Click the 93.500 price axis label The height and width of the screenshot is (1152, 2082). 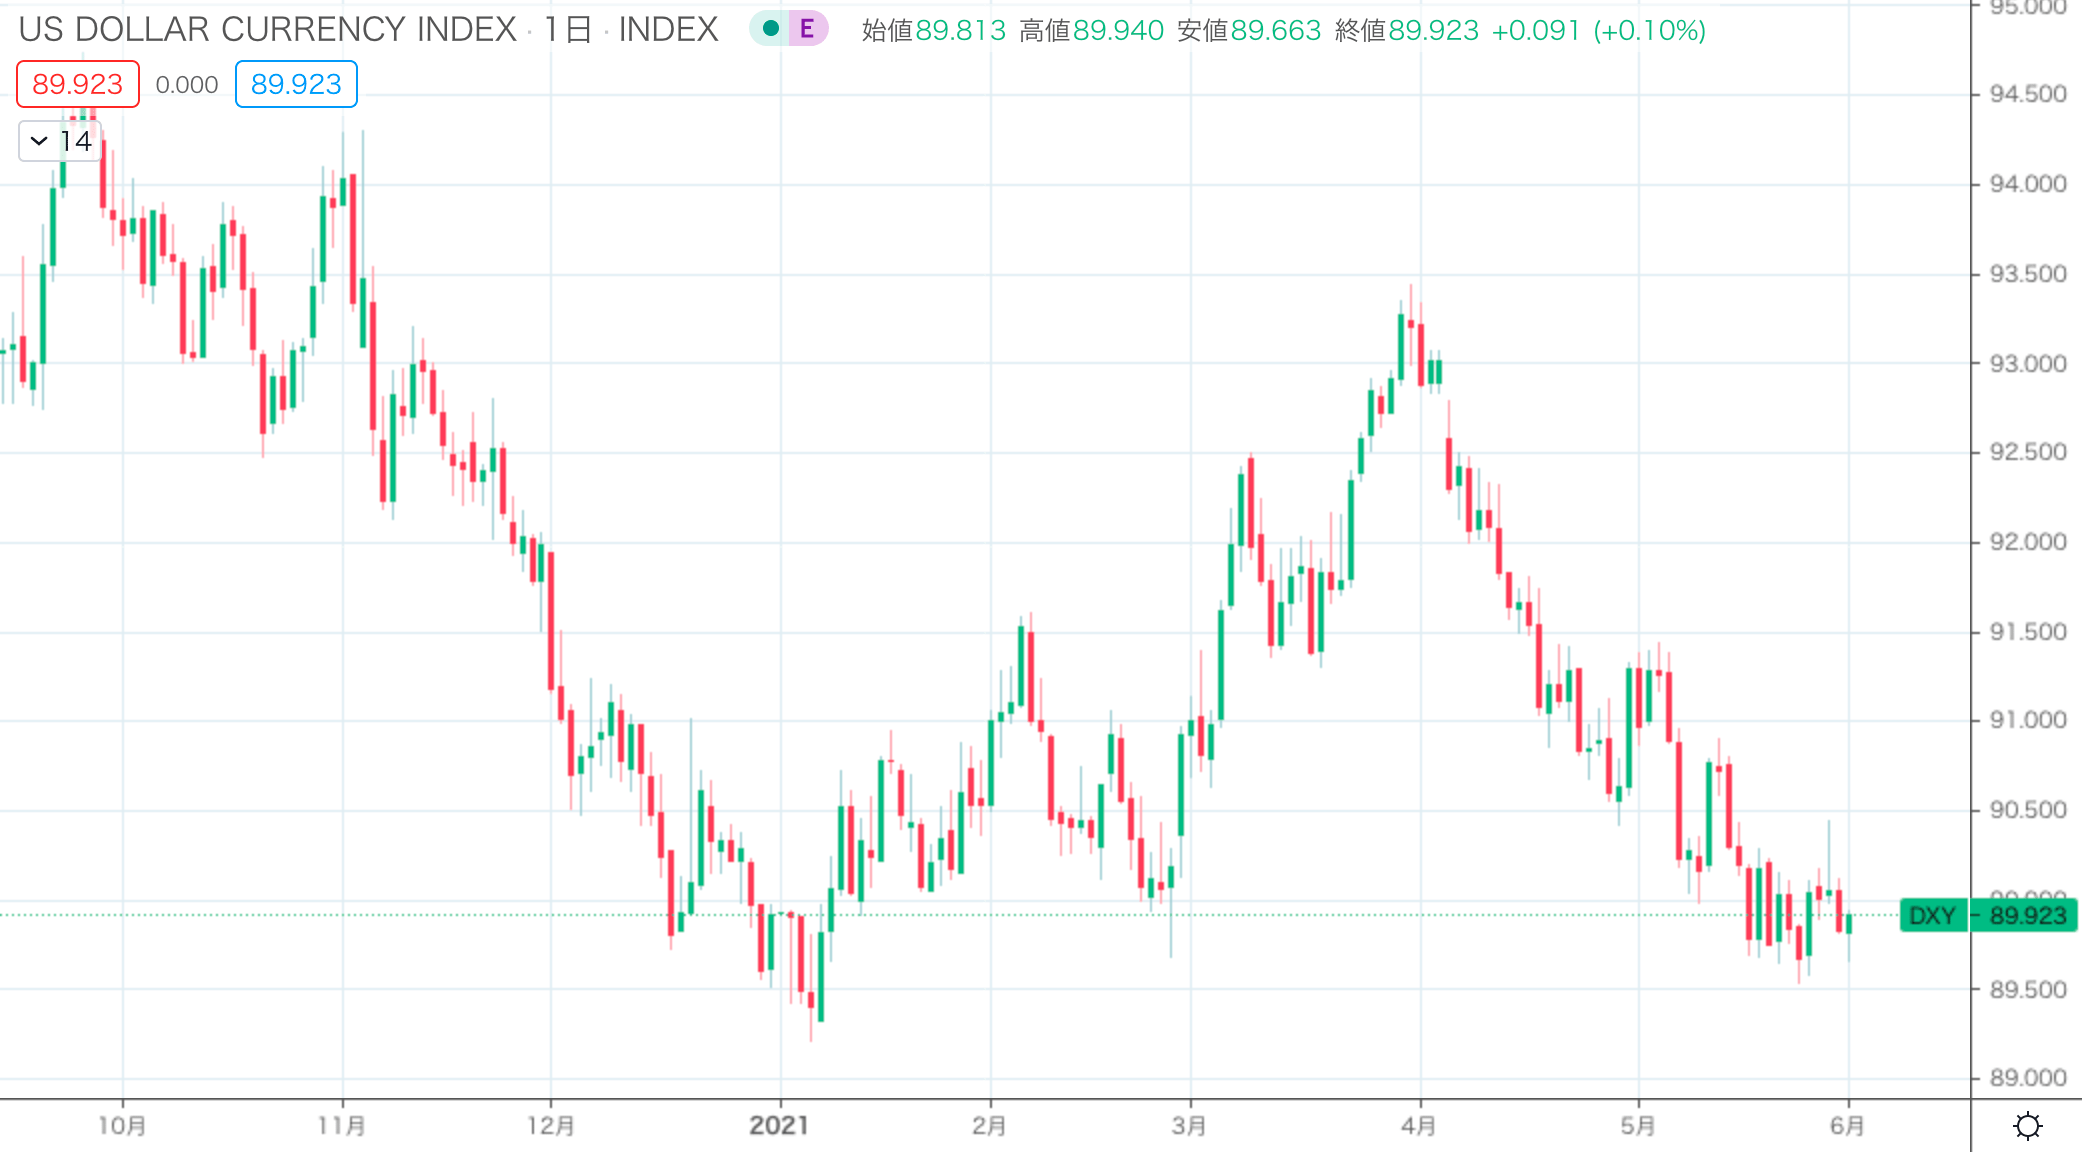pos(2028,274)
